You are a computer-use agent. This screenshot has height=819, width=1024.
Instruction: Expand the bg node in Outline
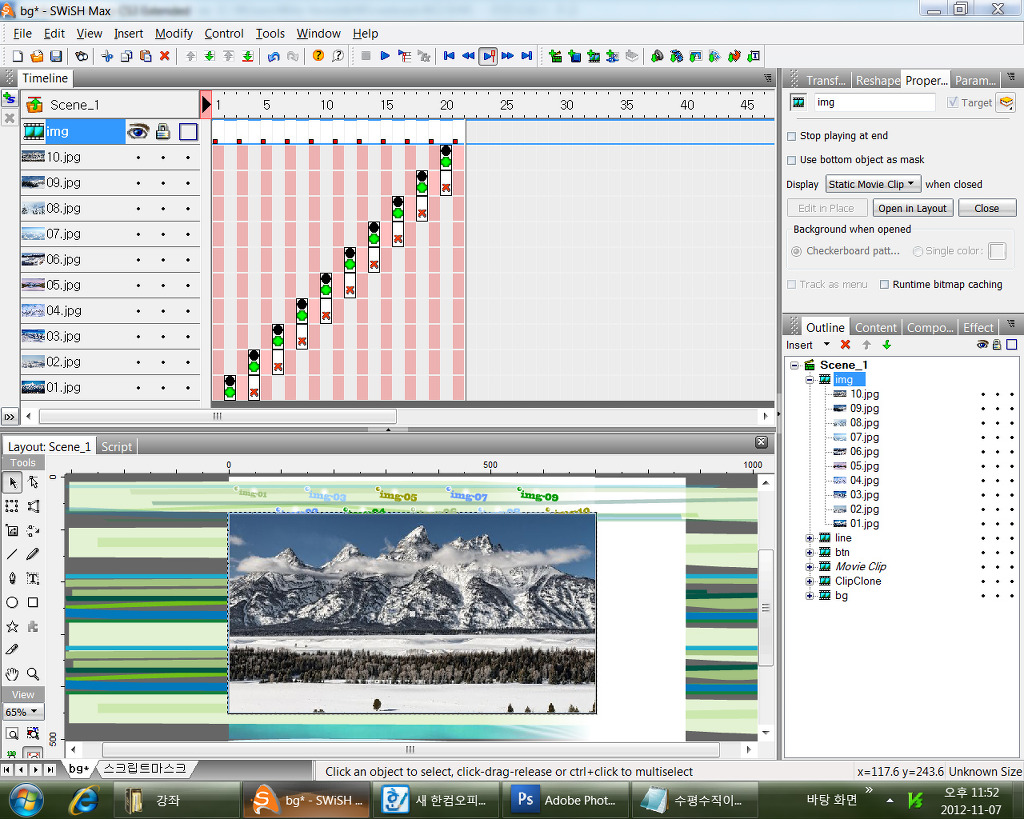coord(810,596)
